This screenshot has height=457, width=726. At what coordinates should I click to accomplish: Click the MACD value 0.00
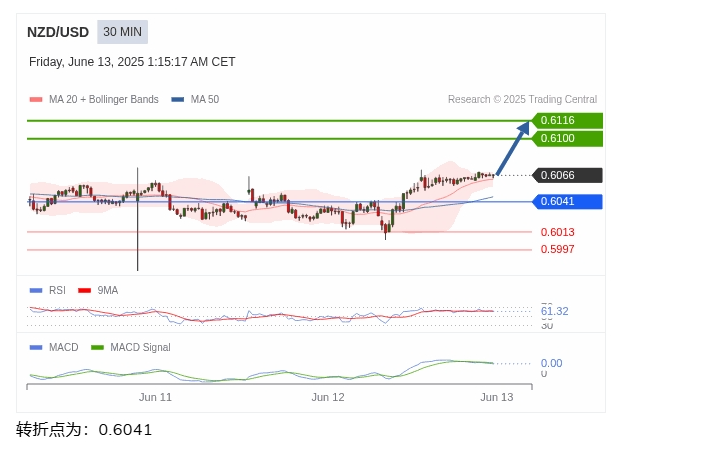551,363
